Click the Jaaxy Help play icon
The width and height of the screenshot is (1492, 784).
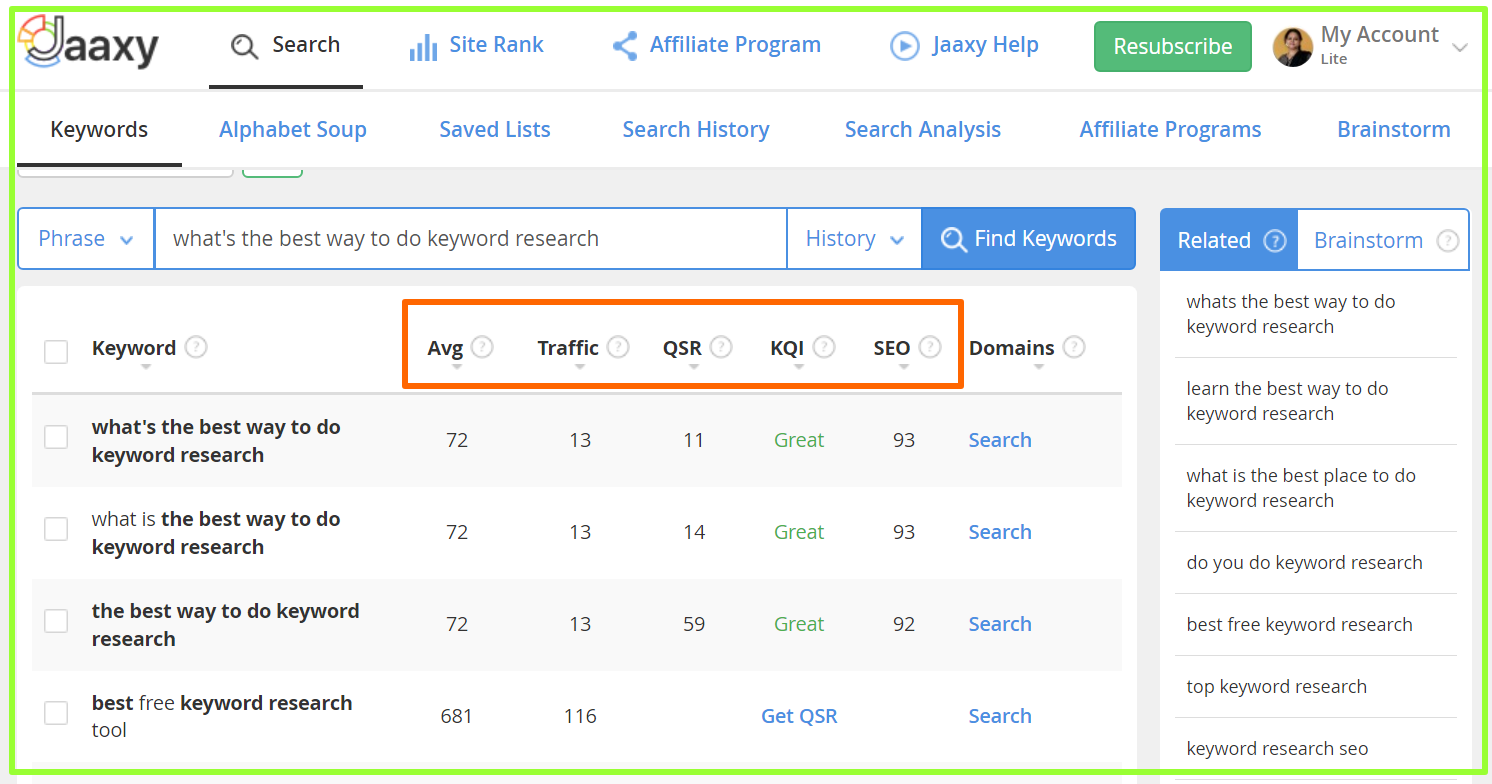[904, 46]
